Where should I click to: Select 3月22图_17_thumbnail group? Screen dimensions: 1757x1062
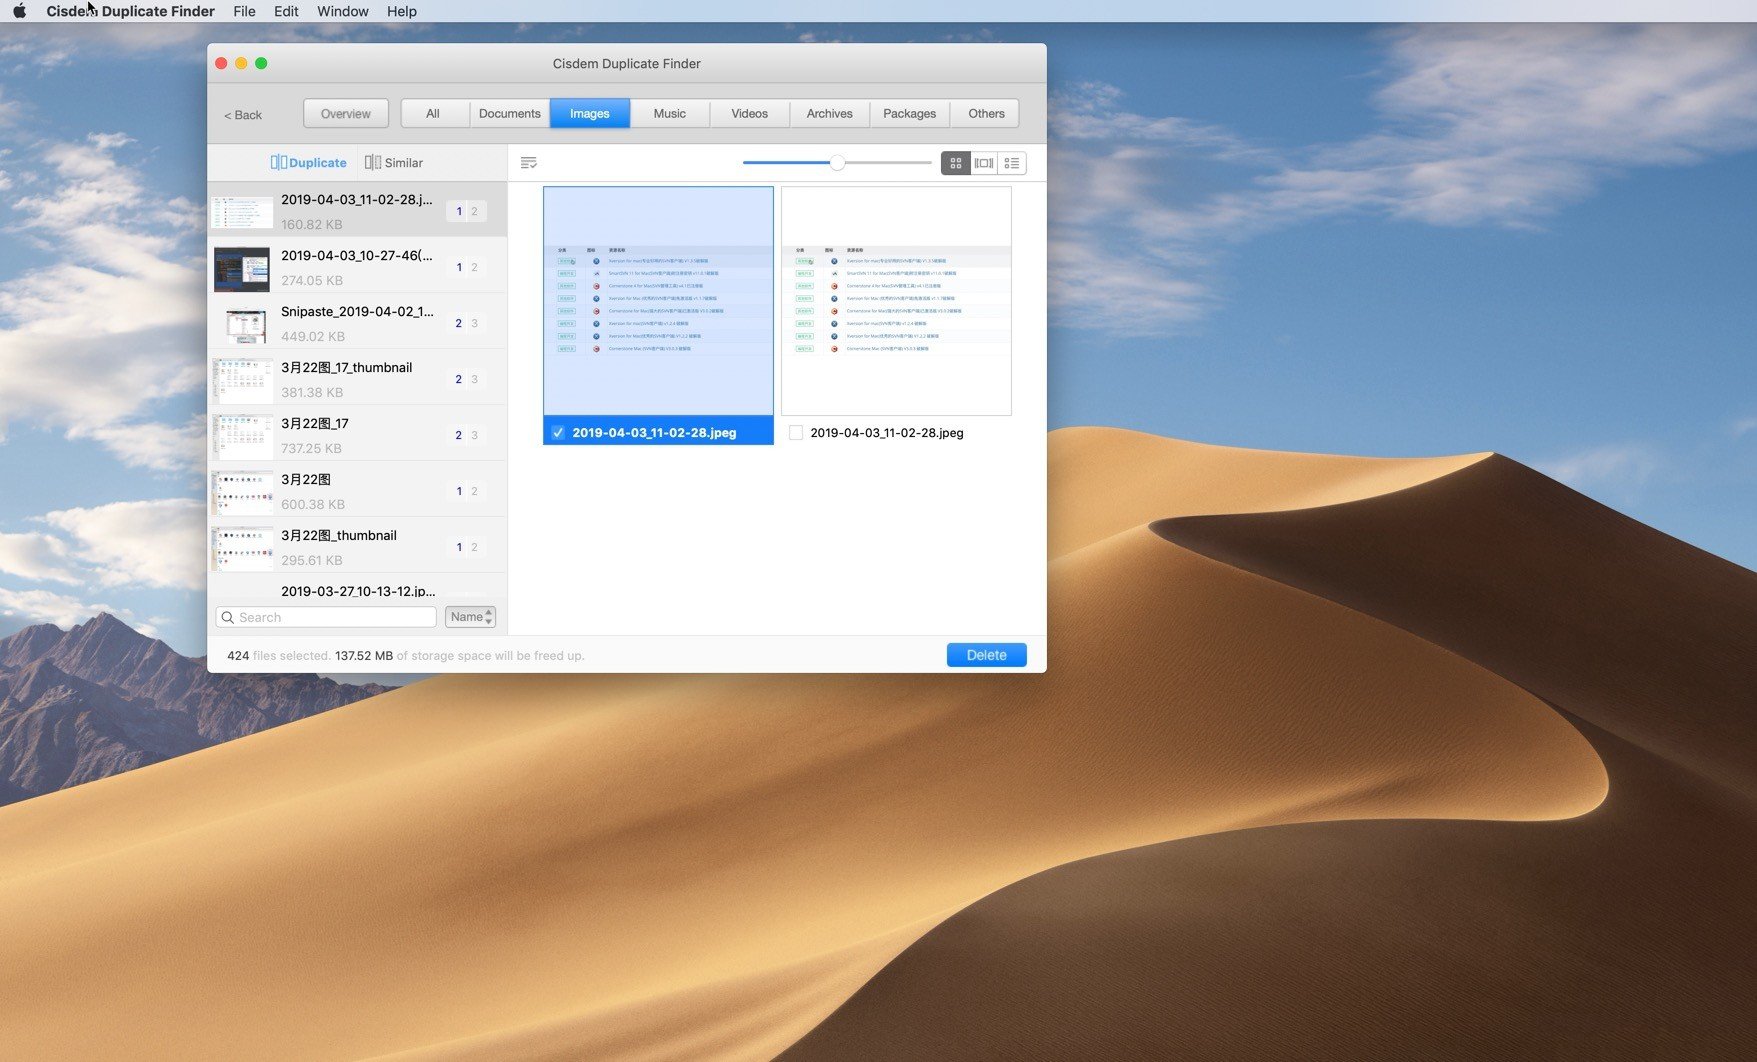click(357, 379)
